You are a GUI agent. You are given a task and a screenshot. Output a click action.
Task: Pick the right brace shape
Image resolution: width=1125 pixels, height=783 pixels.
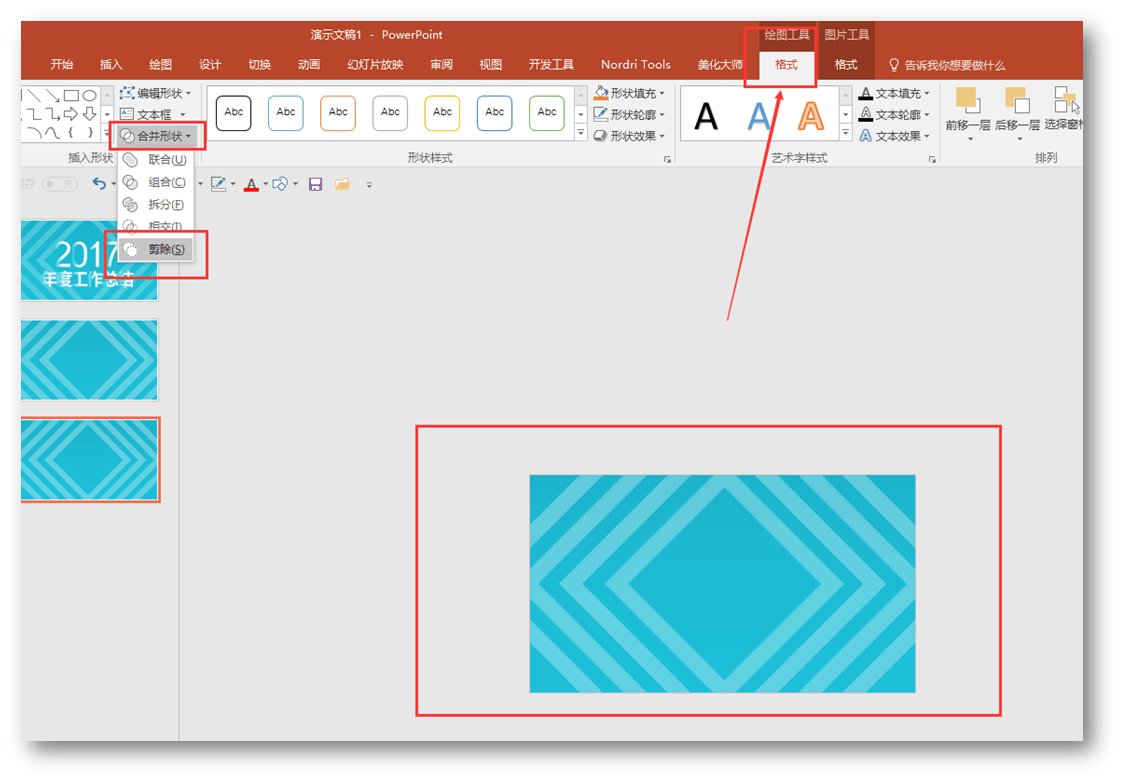(89, 132)
